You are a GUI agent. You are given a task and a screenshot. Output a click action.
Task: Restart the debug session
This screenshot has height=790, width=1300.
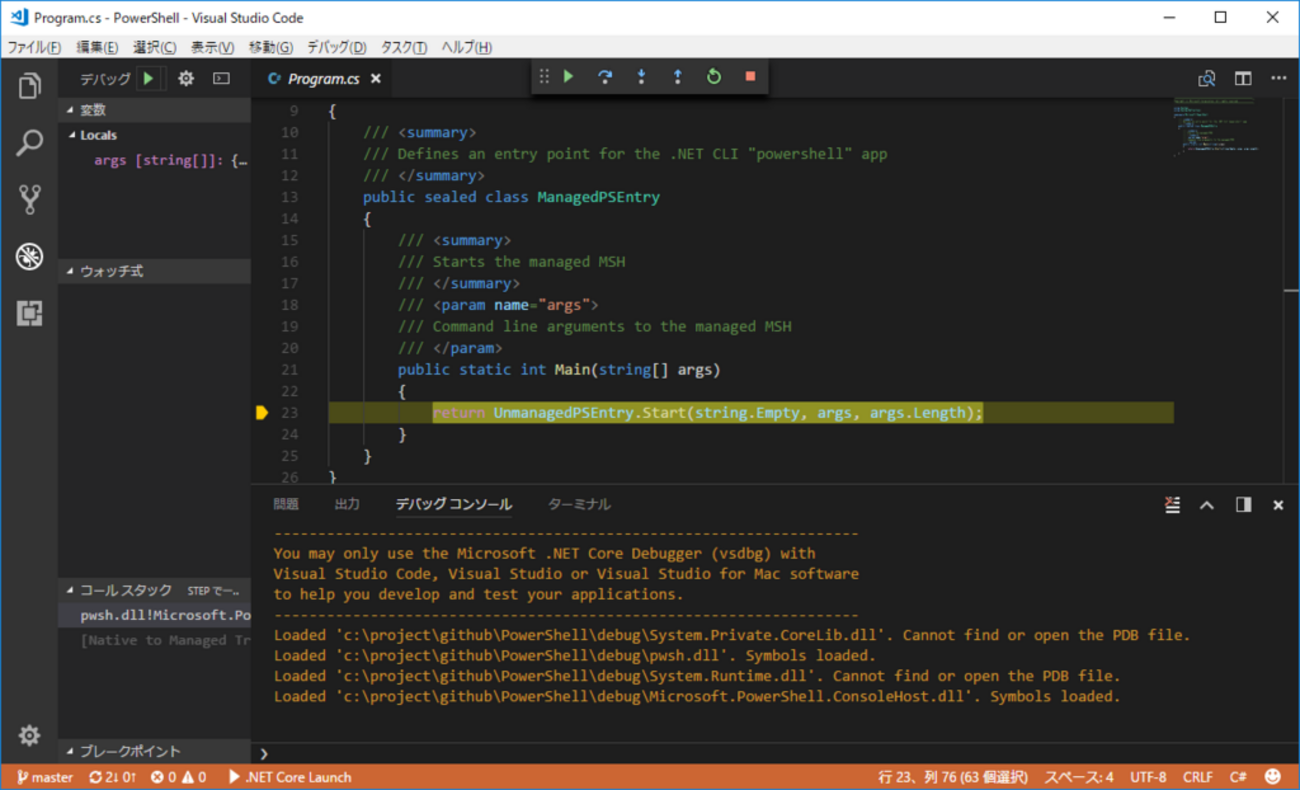coord(714,77)
